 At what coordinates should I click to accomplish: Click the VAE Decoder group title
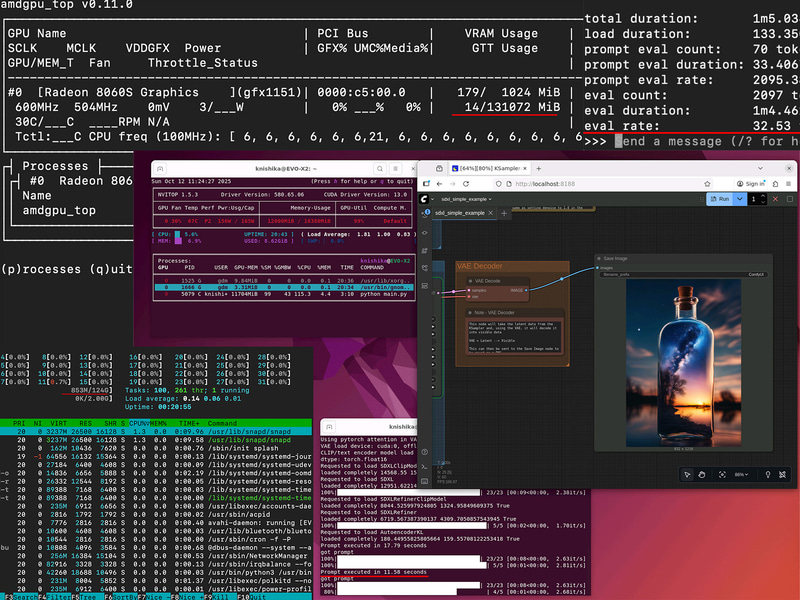479,266
